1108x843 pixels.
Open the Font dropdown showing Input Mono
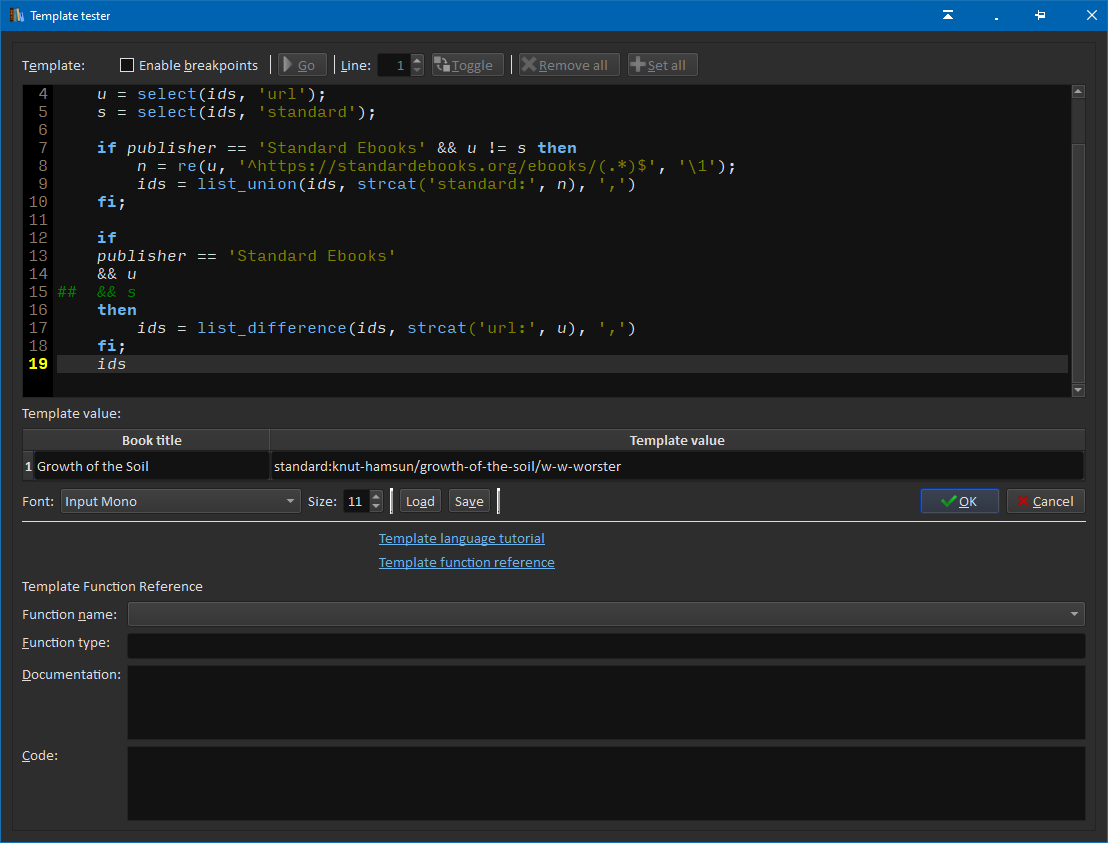[180, 501]
